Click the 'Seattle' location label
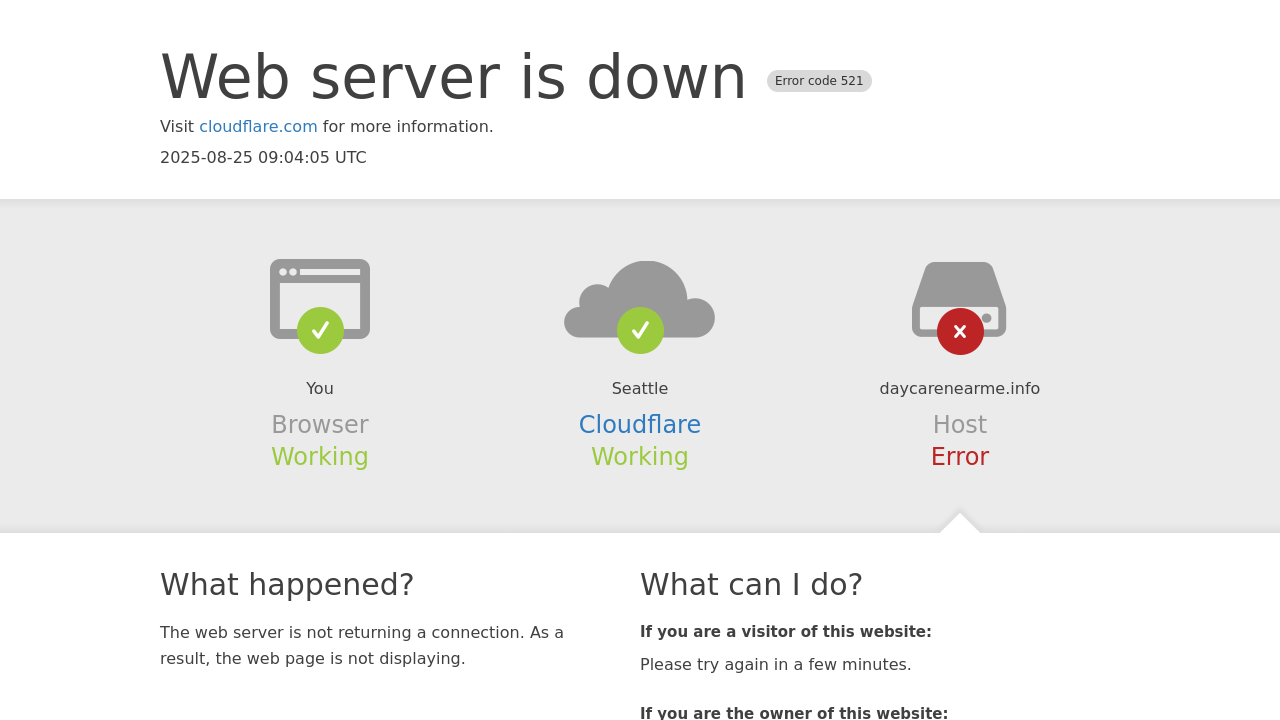This screenshot has height=720, width=1280. (x=640, y=389)
